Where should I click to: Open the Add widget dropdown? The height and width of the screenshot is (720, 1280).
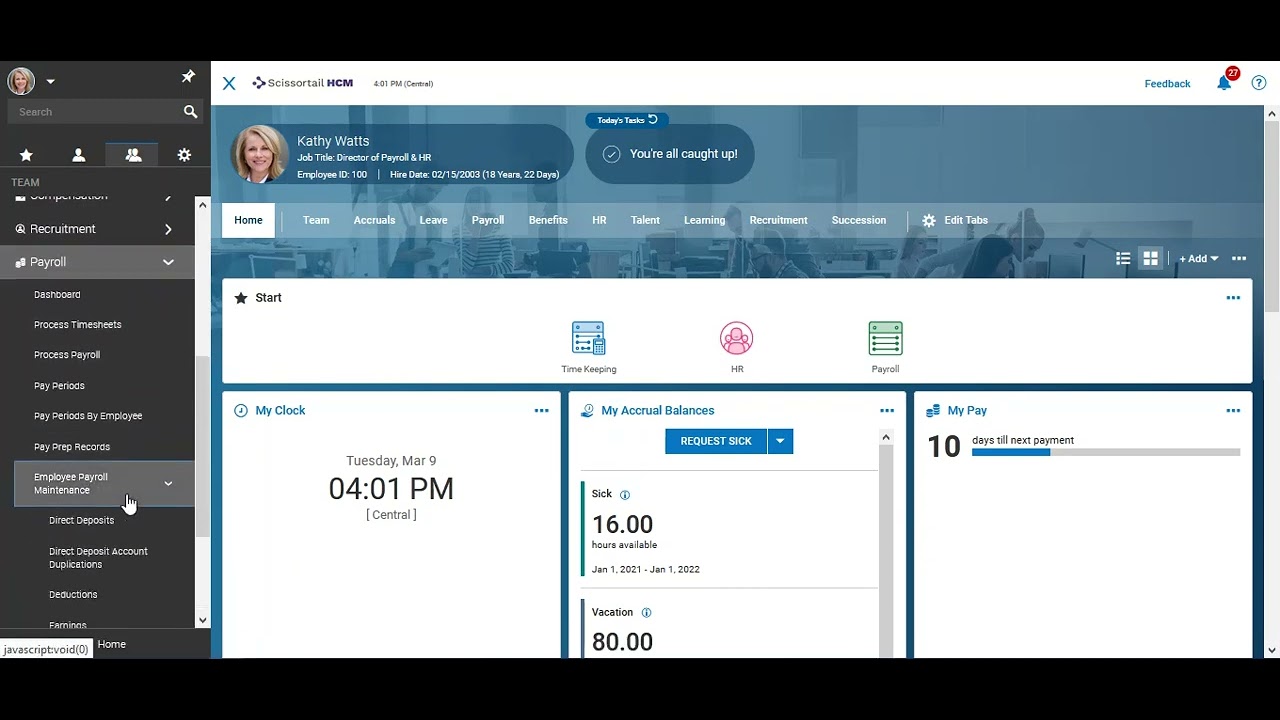[1198, 259]
